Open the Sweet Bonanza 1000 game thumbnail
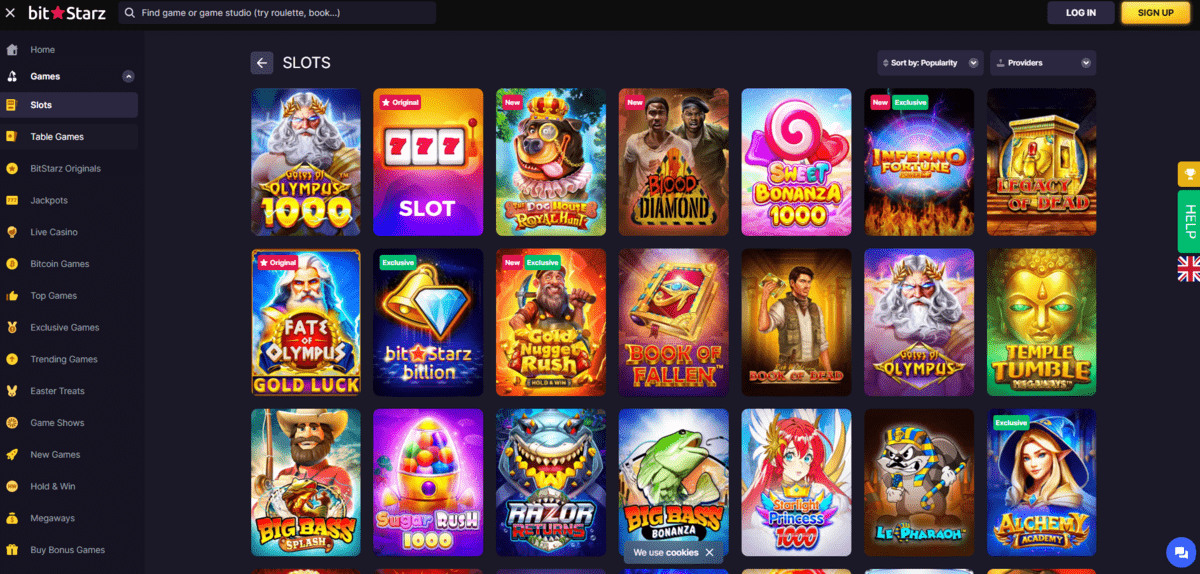Image resolution: width=1200 pixels, height=574 pixels. tap(796, 162)
